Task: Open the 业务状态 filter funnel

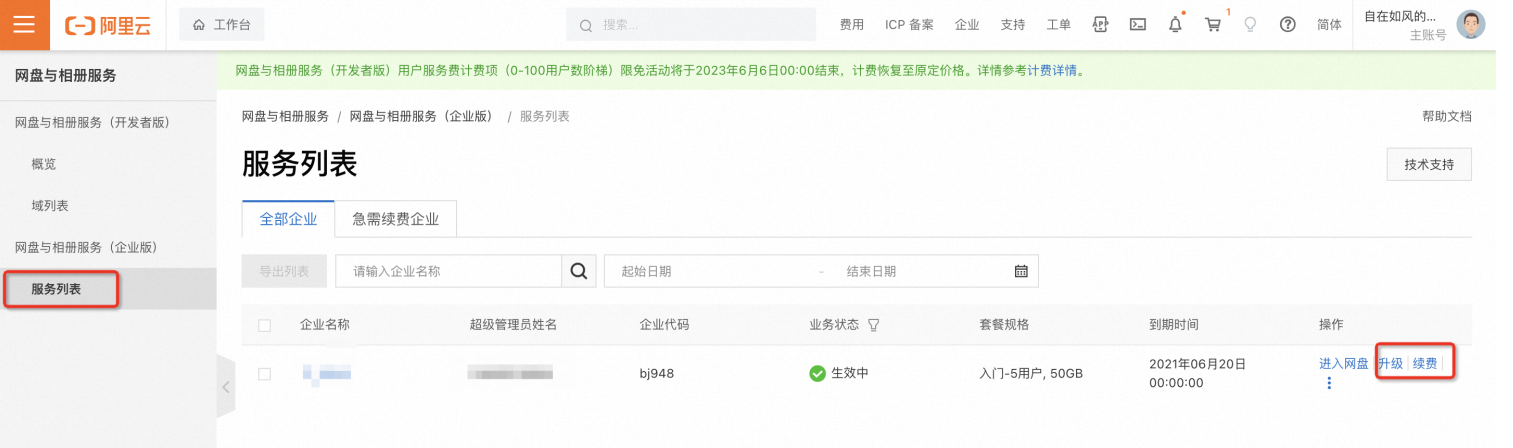Action: click(874, 325)
